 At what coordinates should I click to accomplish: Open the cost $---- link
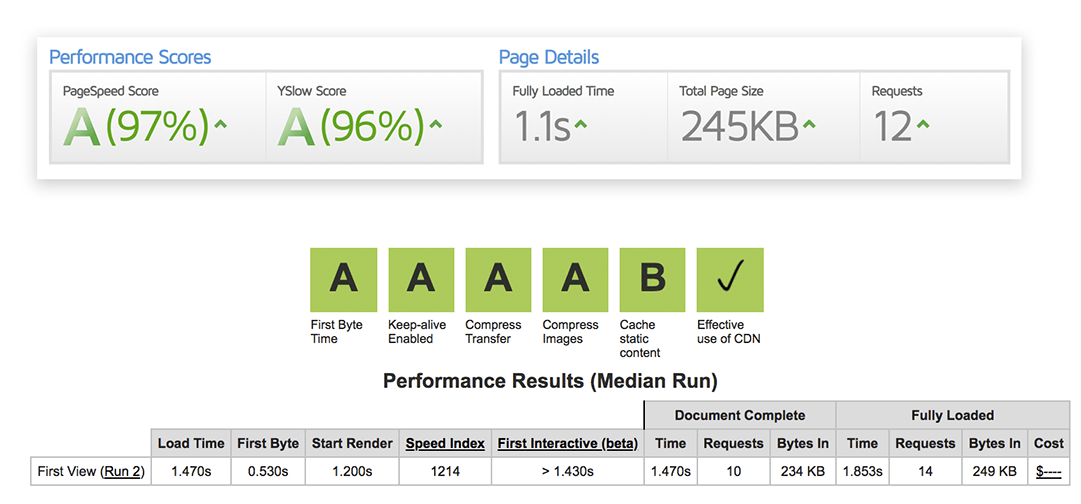click(x=1049, y=472)
